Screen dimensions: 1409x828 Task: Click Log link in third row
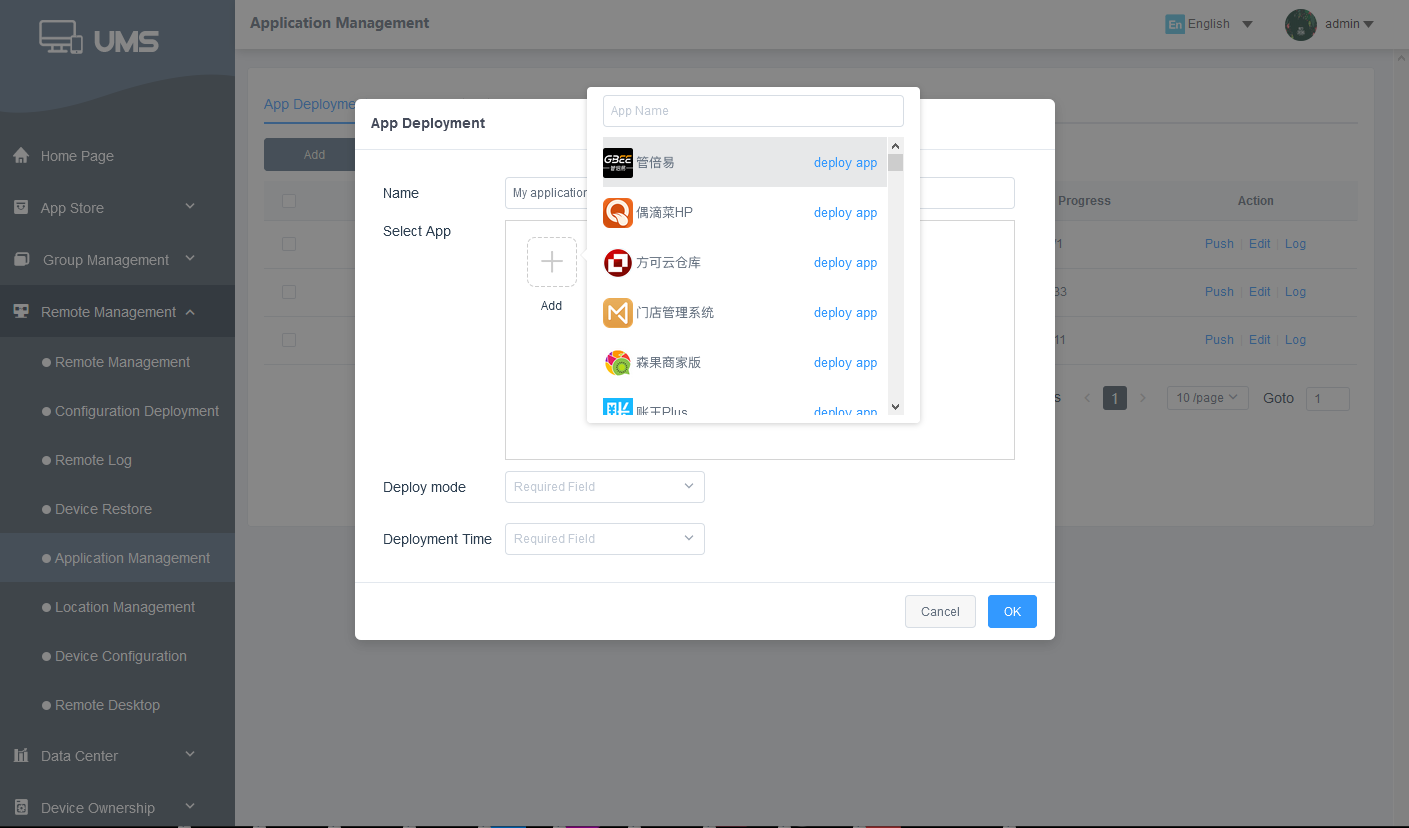click(x=1295, y=340)
